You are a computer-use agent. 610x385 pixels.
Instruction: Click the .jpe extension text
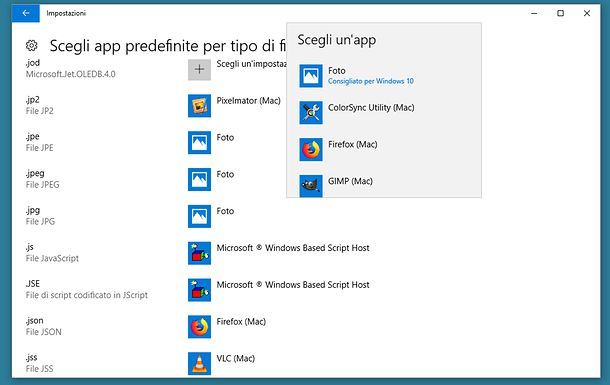point(33,136)
